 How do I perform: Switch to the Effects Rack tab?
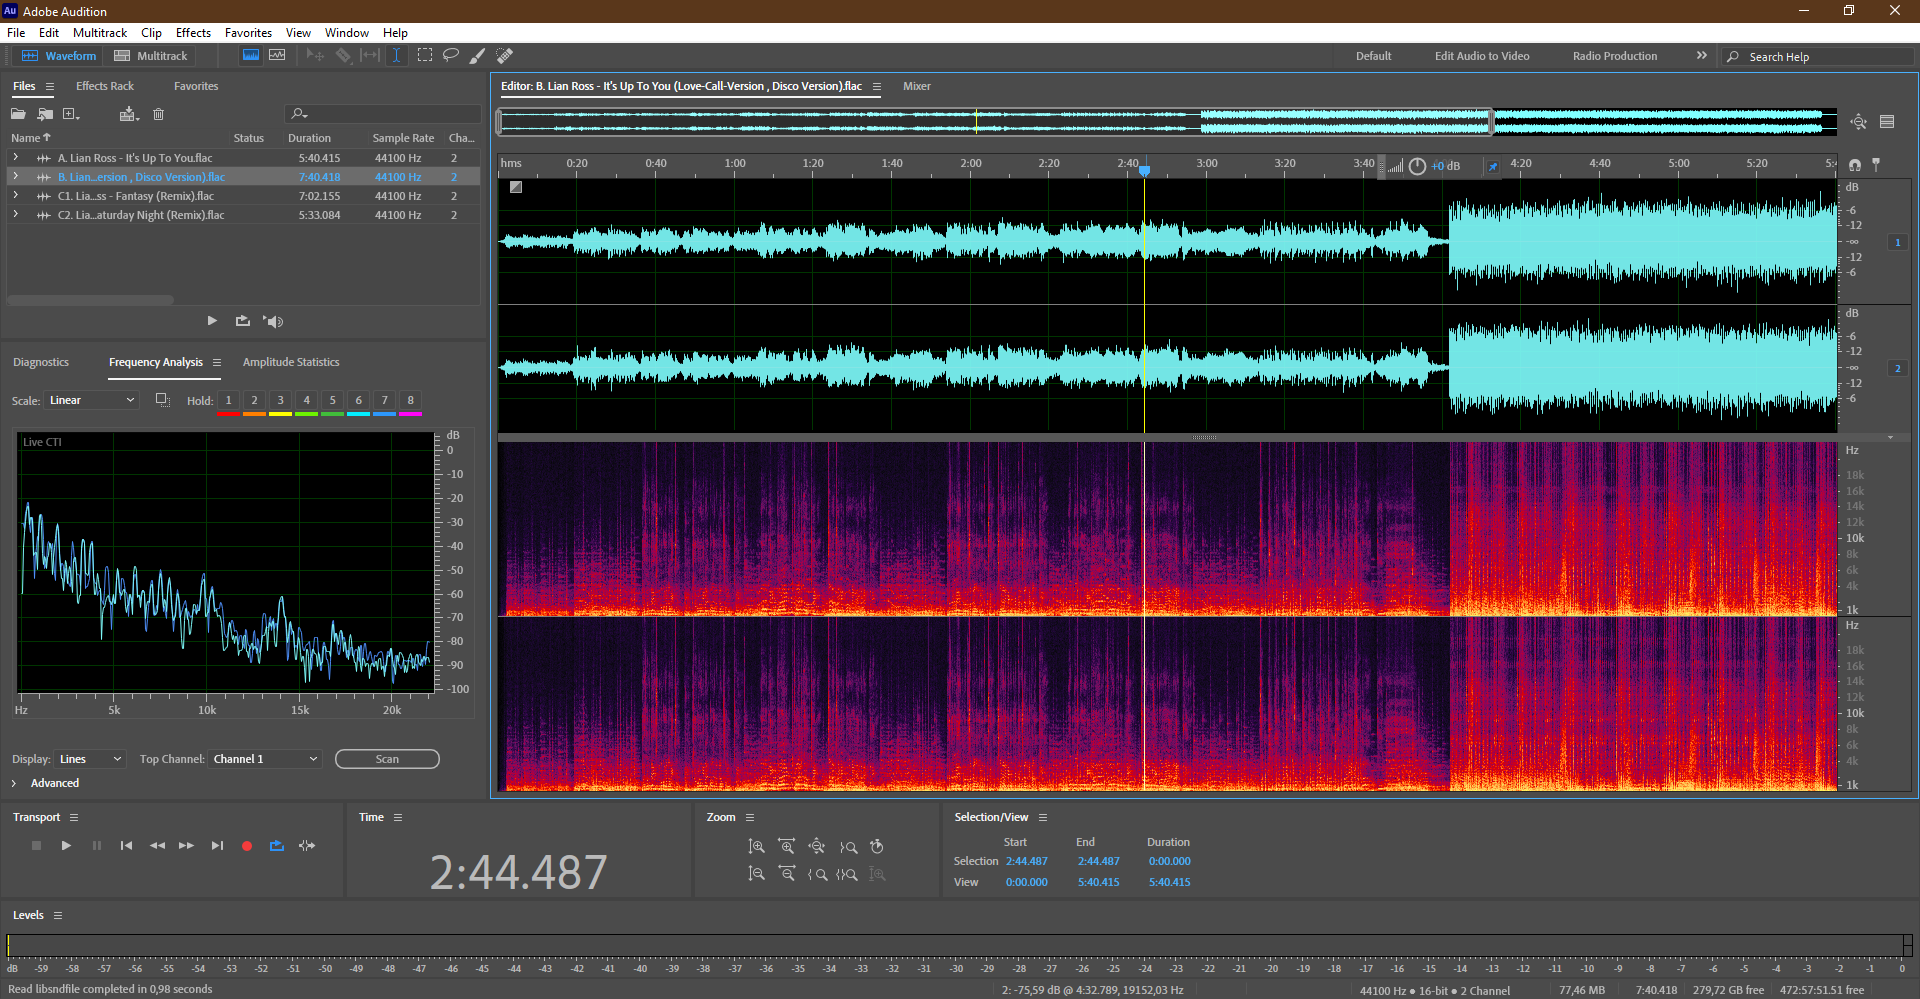(105, 86)
